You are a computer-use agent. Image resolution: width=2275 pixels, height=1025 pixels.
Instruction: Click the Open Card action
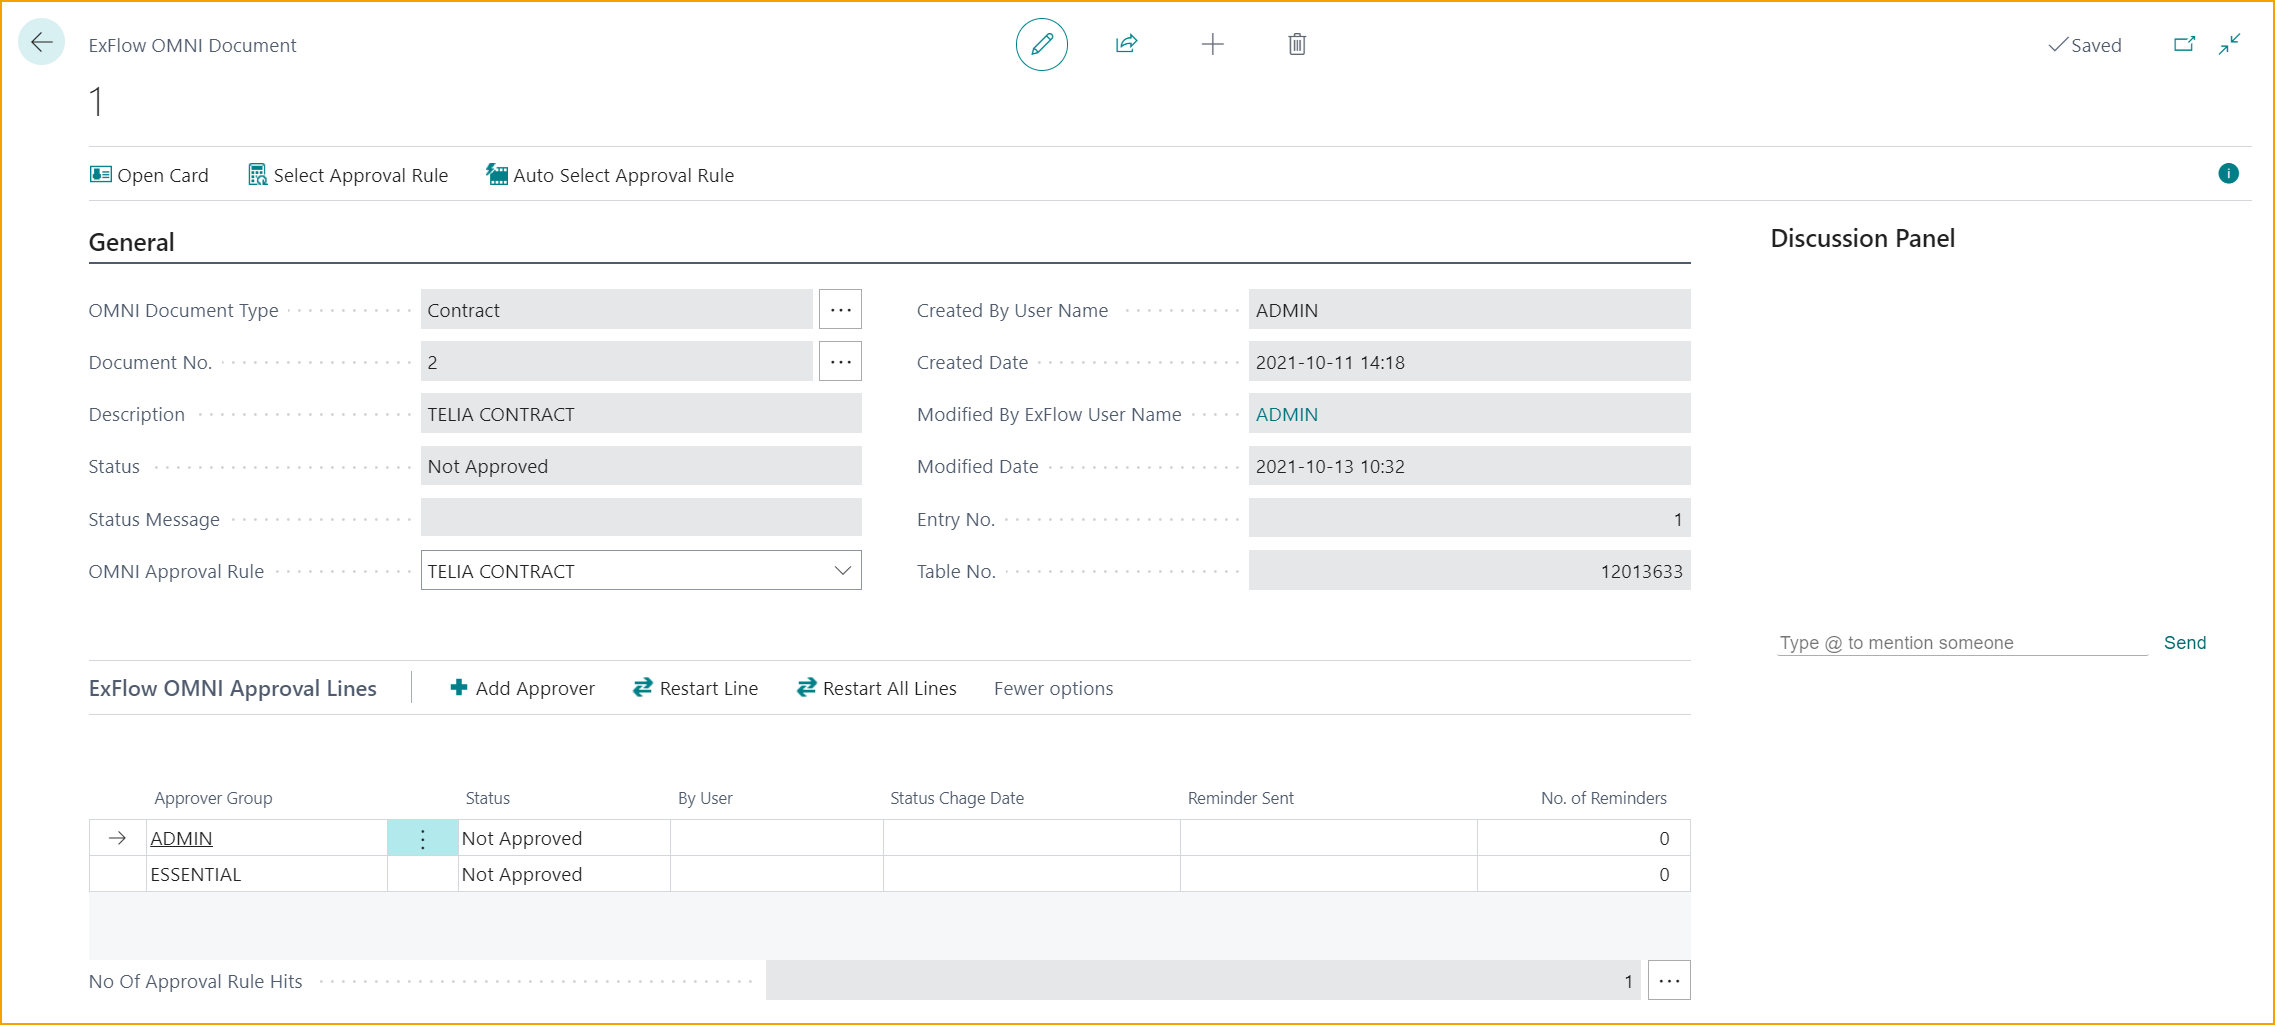148,175
